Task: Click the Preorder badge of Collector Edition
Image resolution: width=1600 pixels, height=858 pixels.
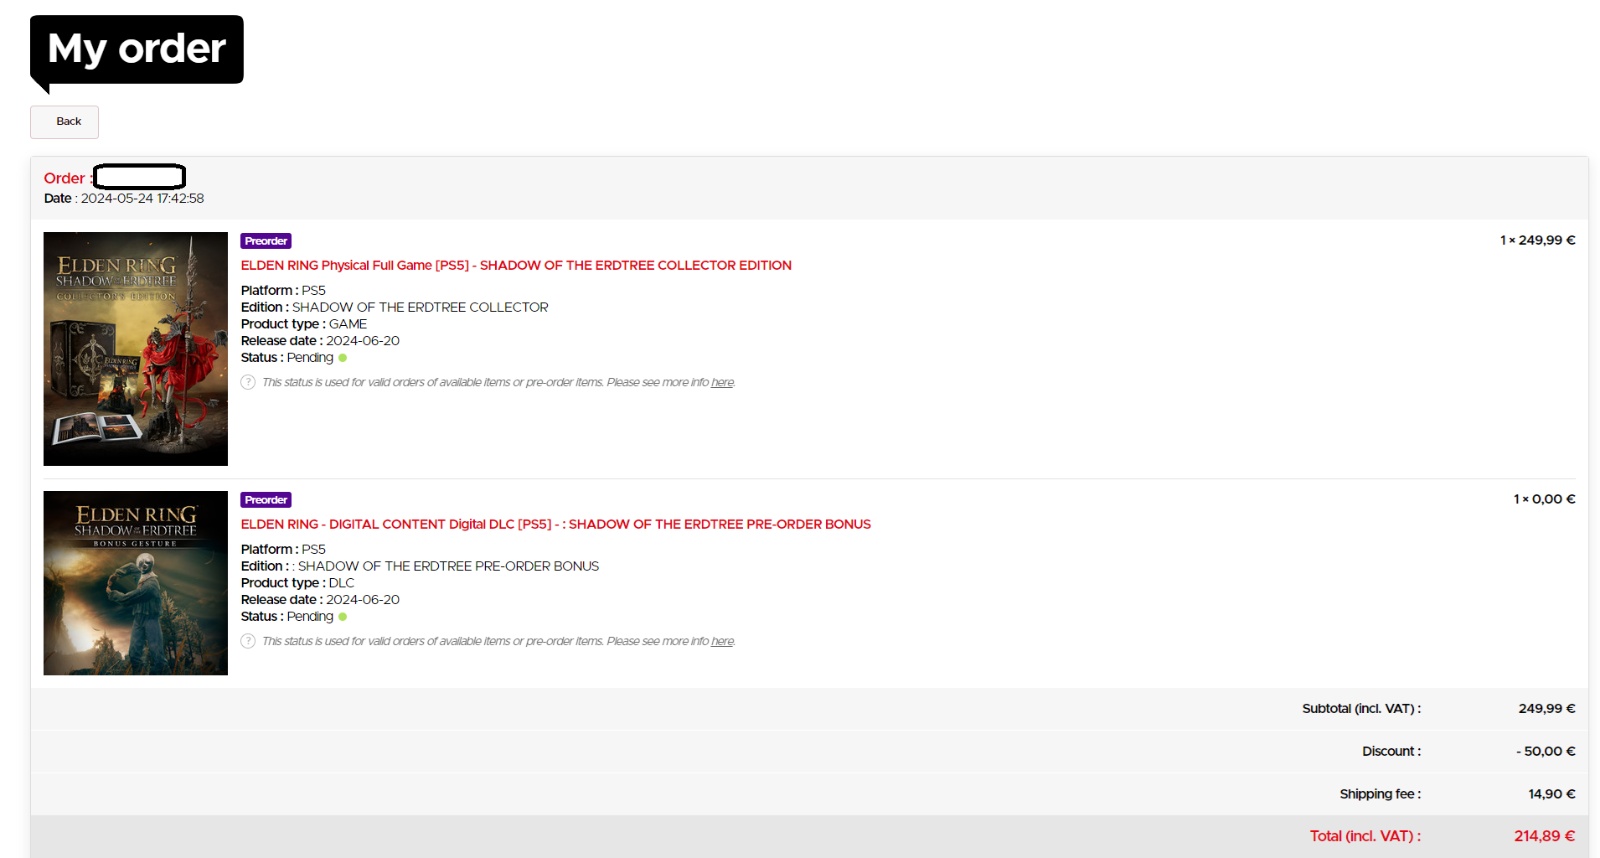Action: coord(266,241)
